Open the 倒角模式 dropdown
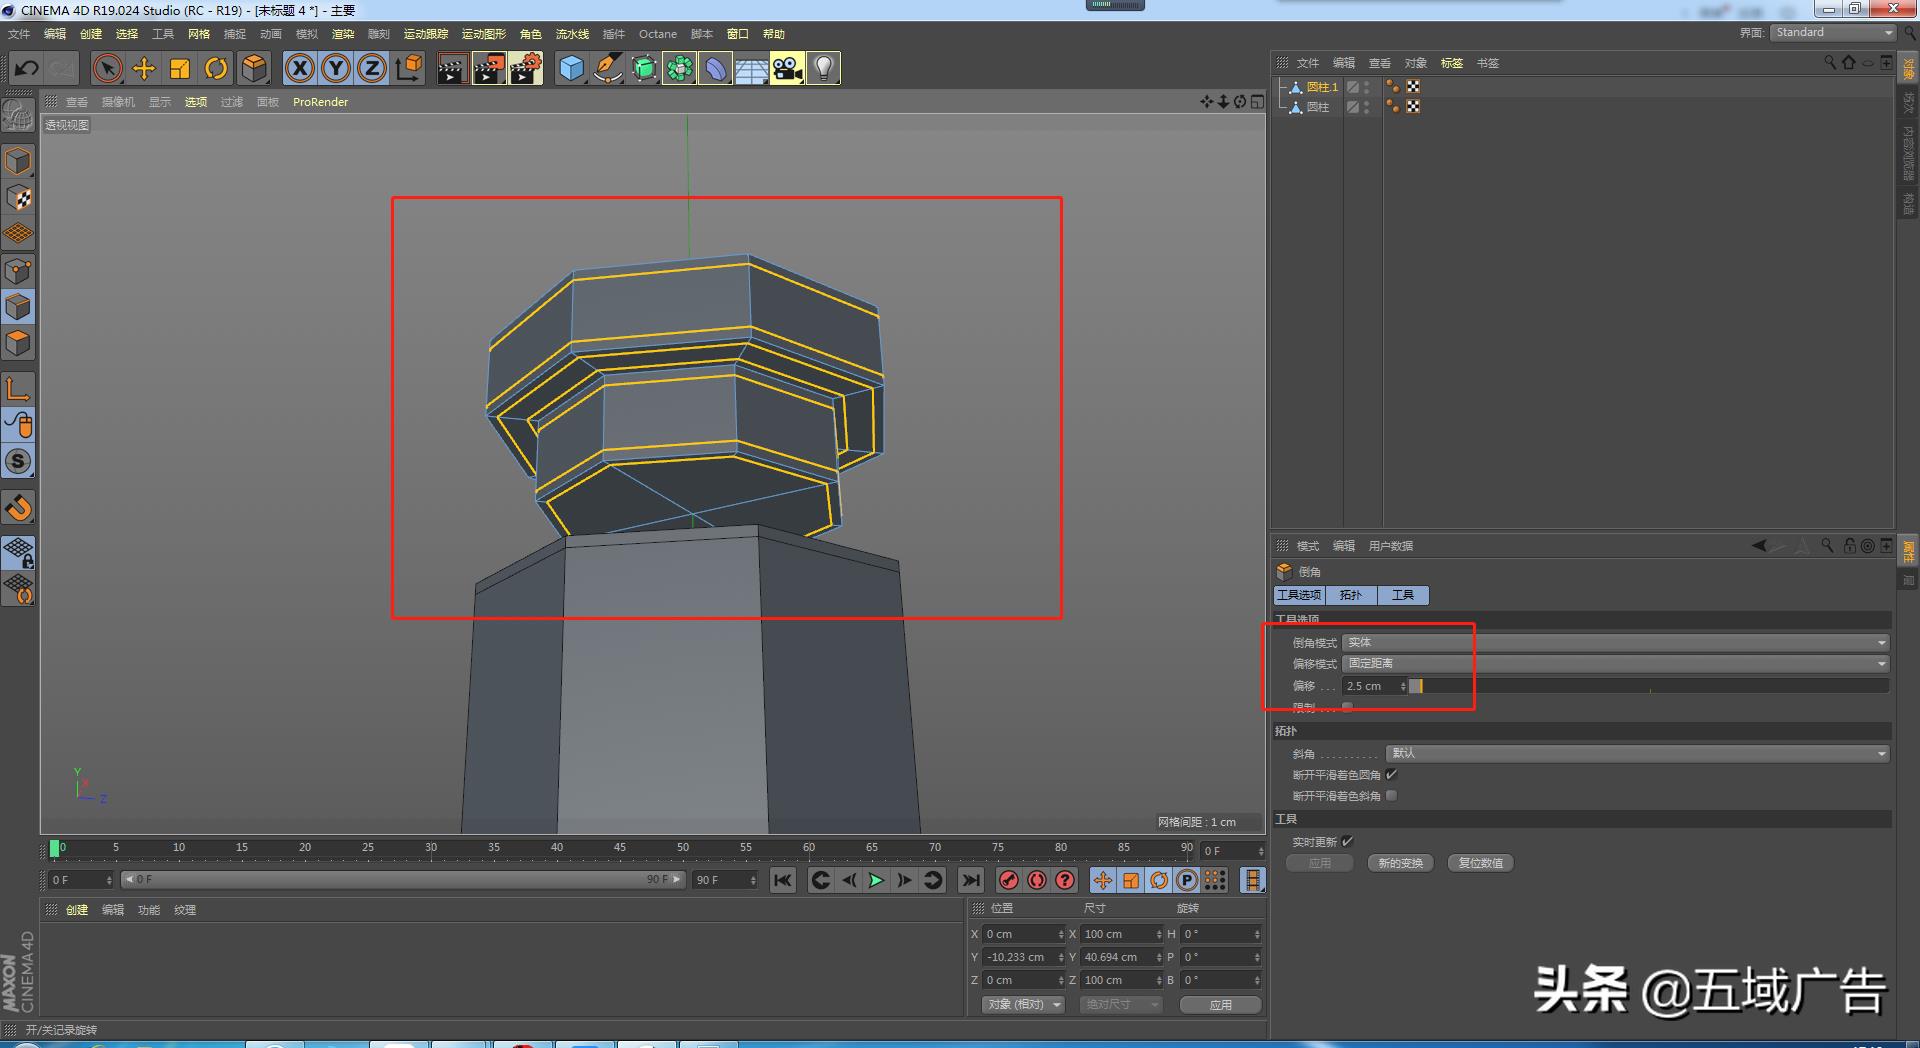Screen dimensions: 1920x1048 click(x=1615, y=642)
